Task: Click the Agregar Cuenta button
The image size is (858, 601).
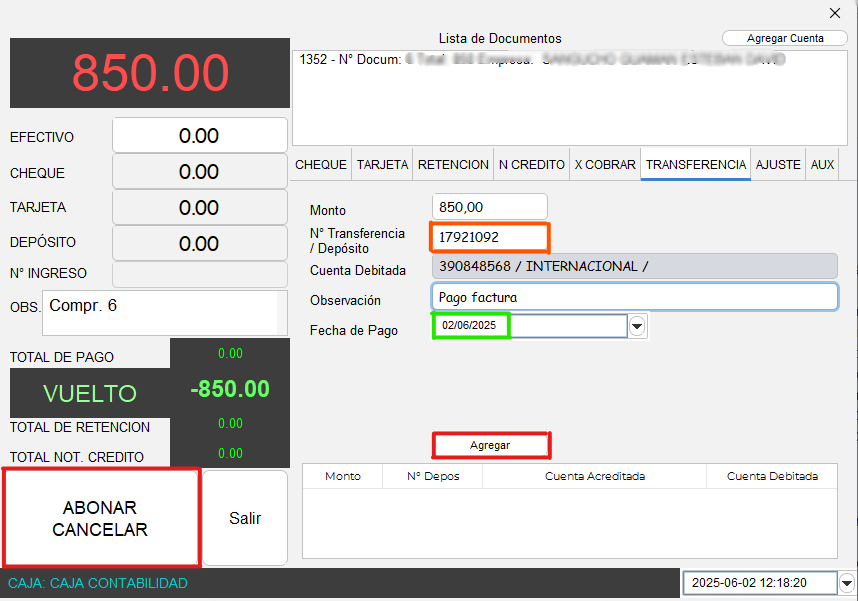Action: coord(785,38)
